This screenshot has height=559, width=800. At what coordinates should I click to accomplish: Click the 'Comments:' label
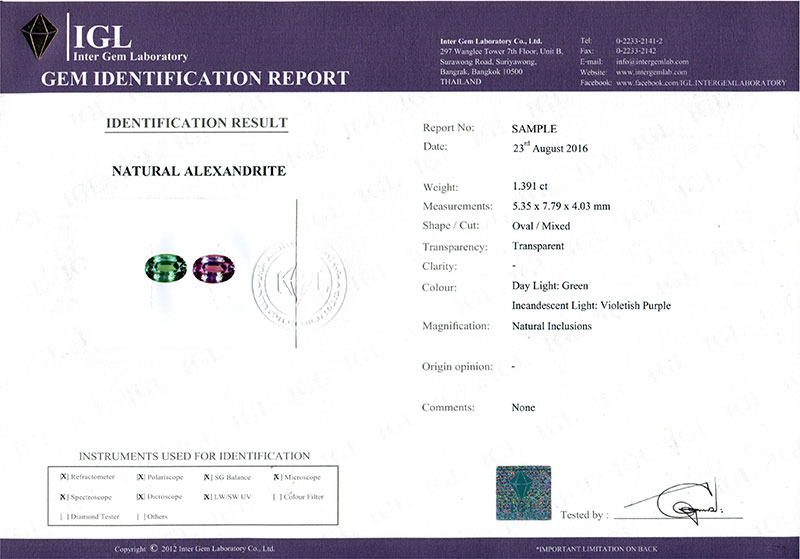[x=448, y=407]
